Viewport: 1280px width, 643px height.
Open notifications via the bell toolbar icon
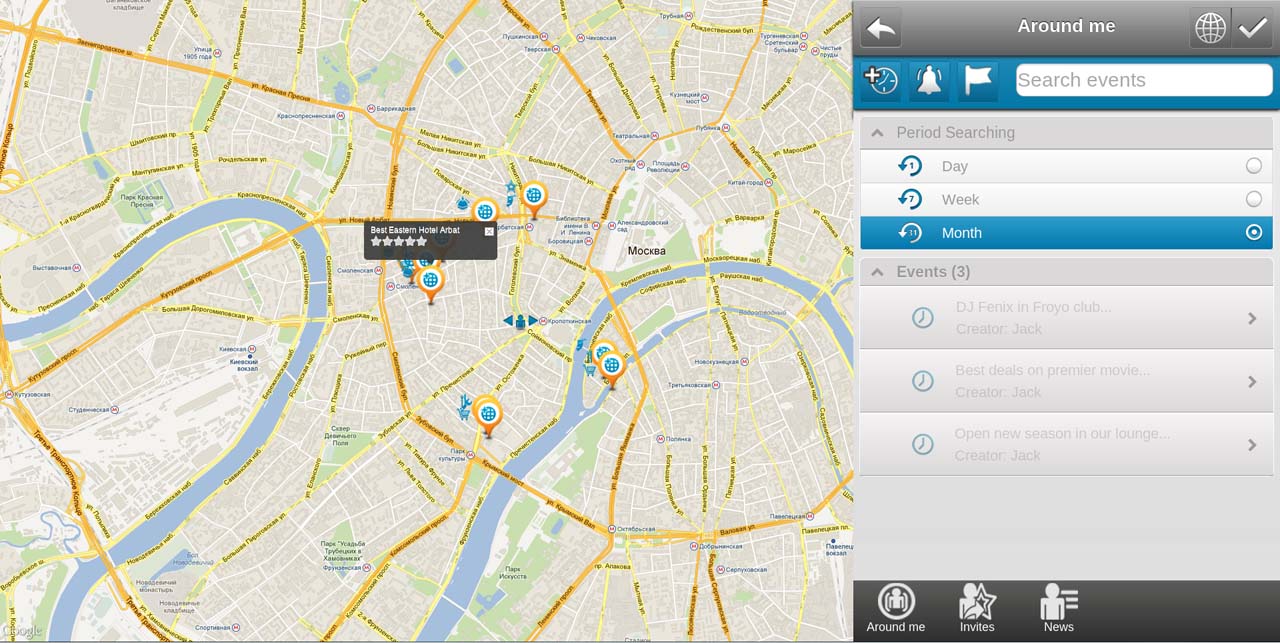(x=929, y=81)
